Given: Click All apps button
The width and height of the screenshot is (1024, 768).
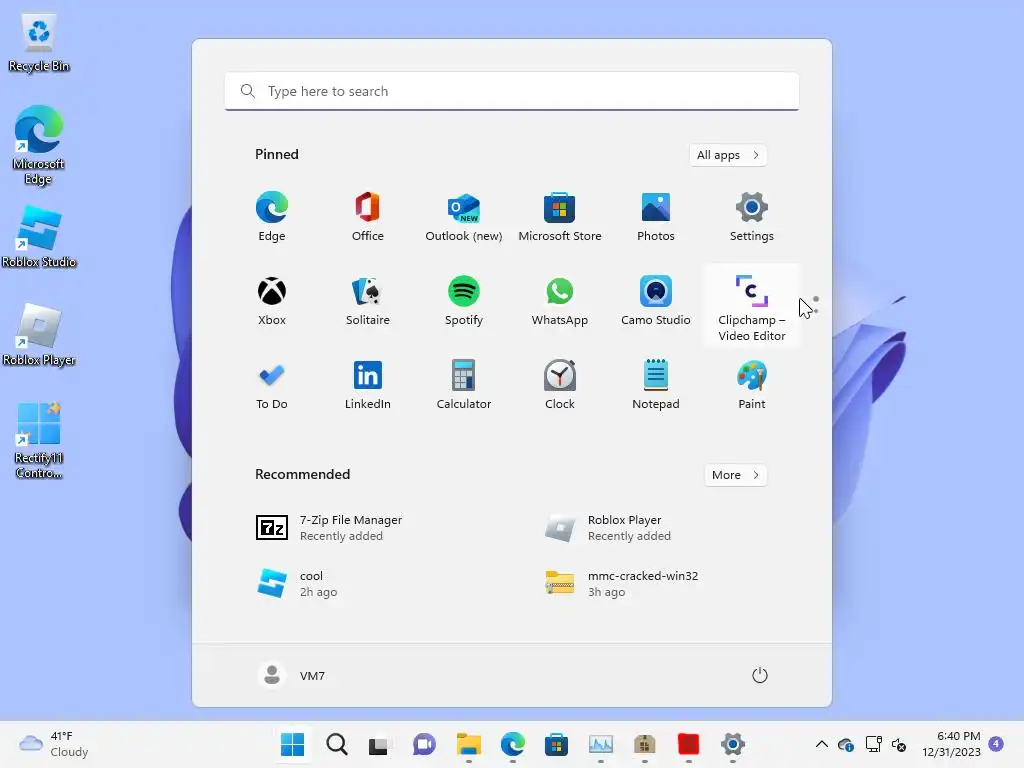Looking at the screenshot, I should click(728, 155).
